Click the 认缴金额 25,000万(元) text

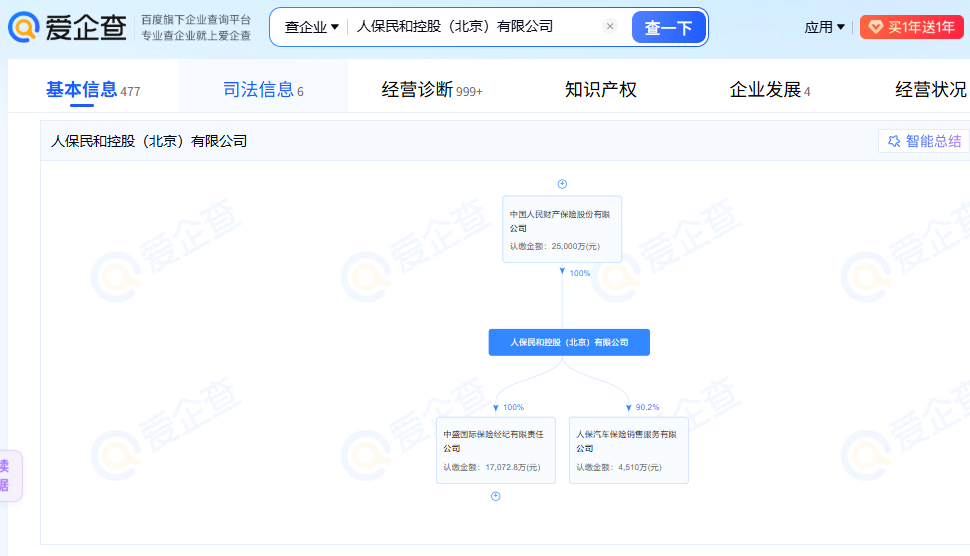click(x=554, y=246)
